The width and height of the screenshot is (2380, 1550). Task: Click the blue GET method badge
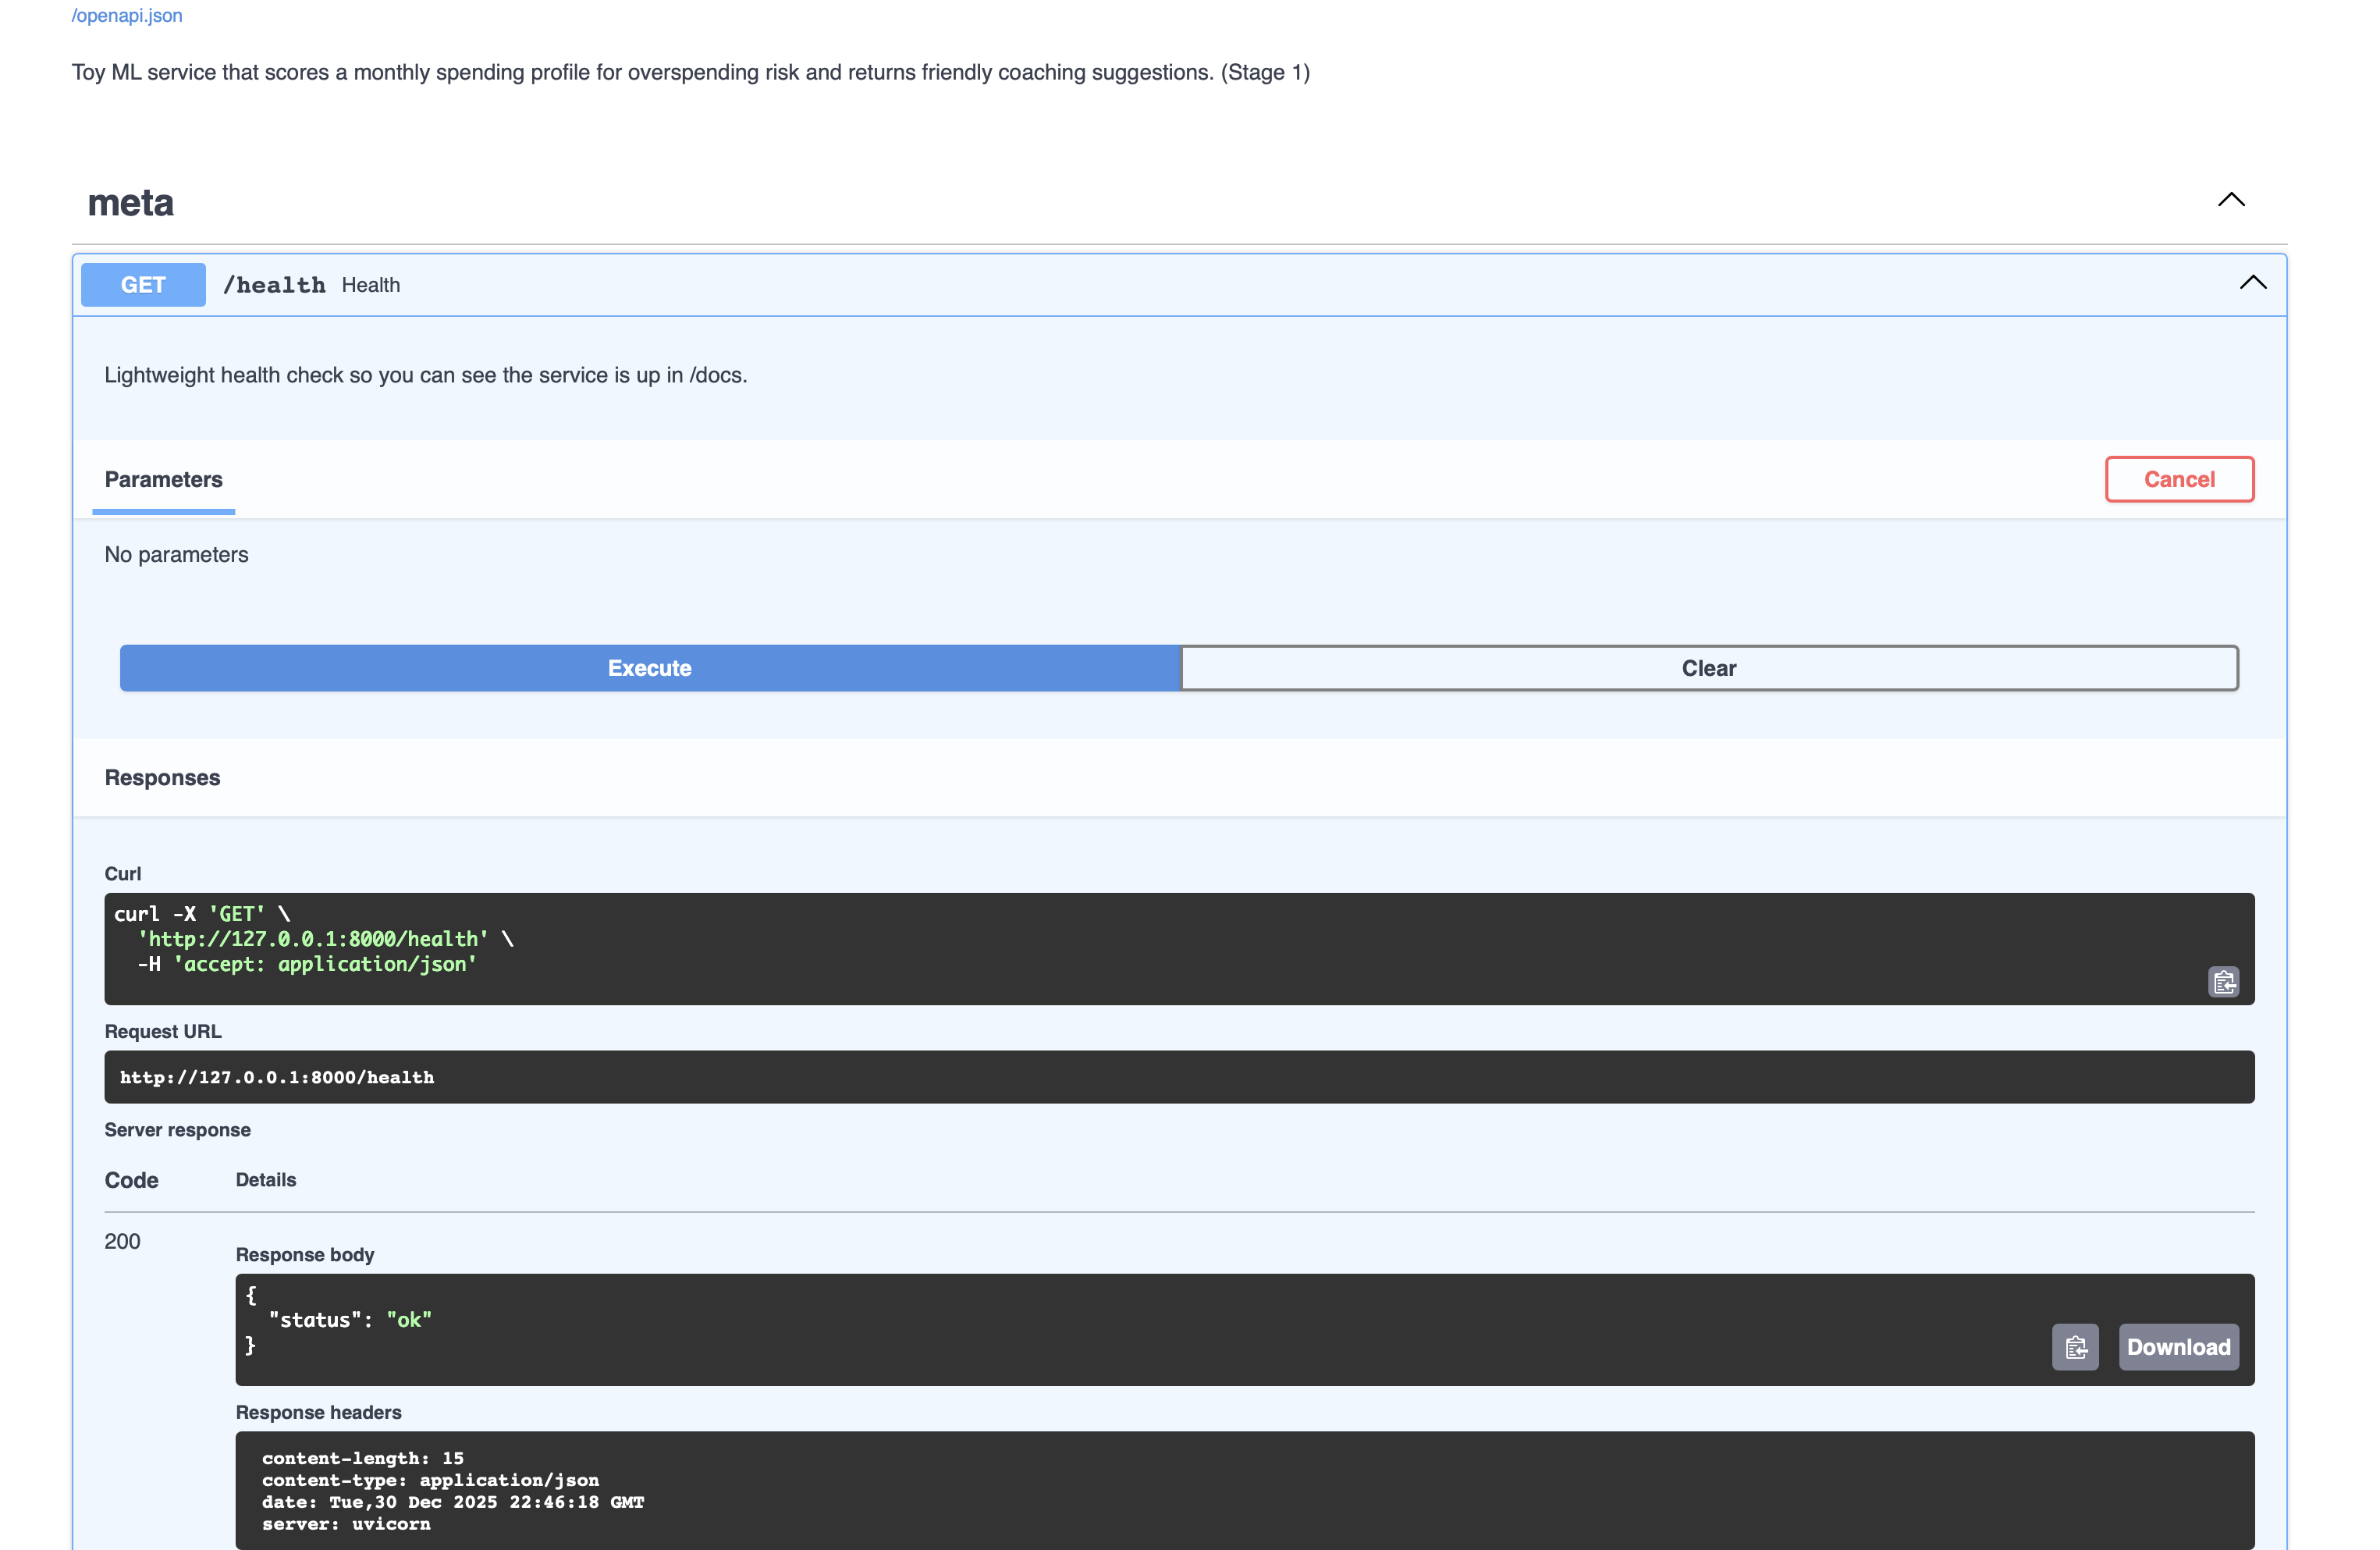pyautogui.click(x=143, y=285)
